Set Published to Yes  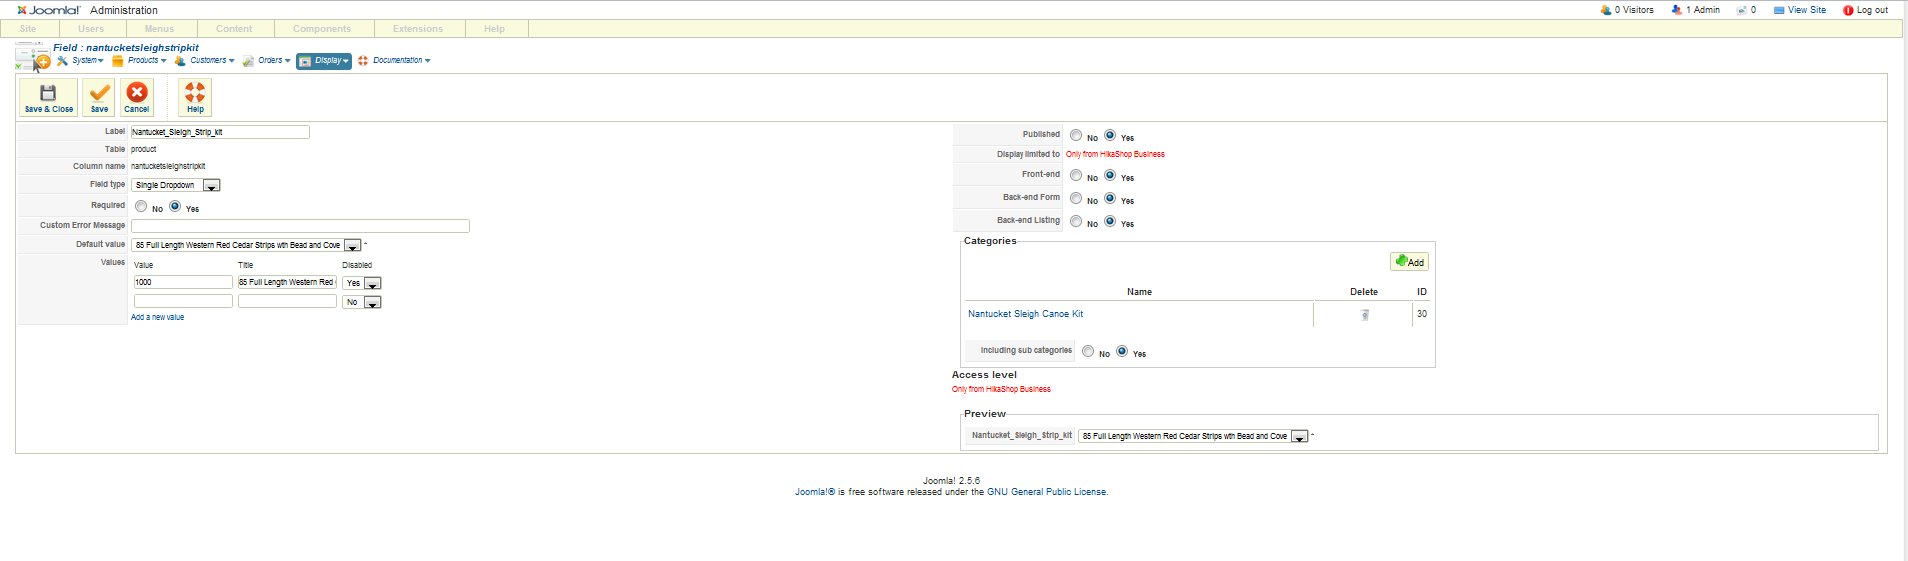pos(1110,135)
